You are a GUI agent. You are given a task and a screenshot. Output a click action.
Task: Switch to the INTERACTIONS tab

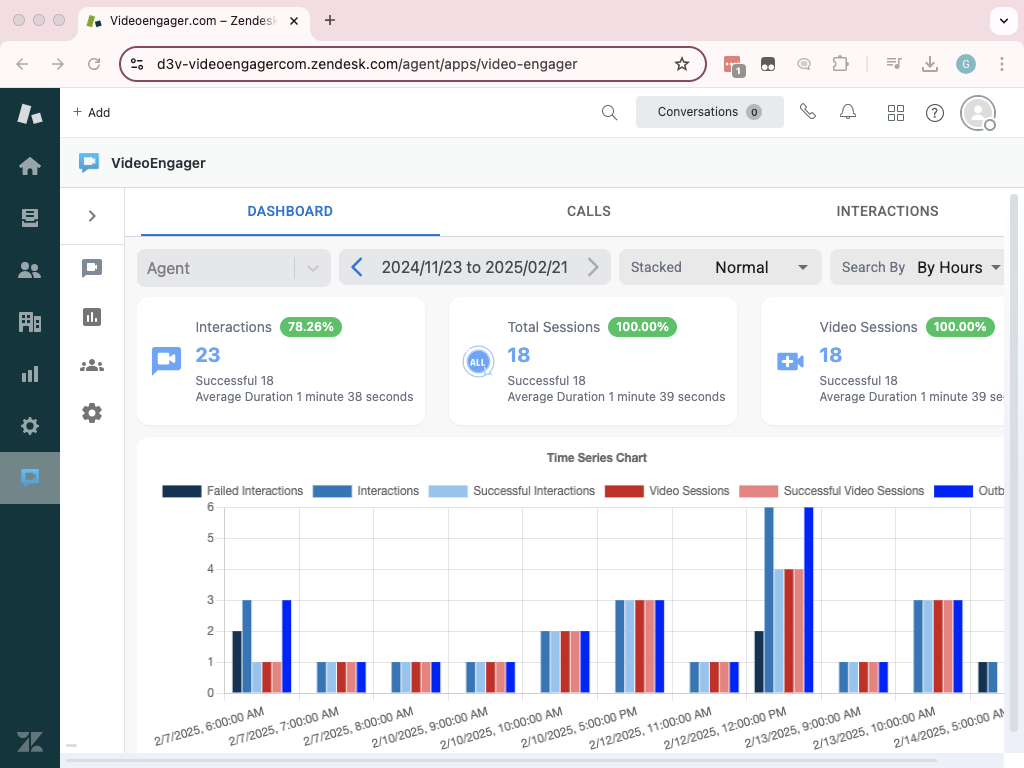coord(887,211)
